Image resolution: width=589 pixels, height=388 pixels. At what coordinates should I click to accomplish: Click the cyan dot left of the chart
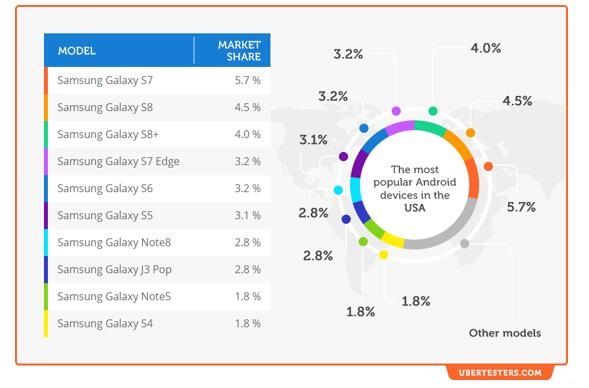(338, 190)
